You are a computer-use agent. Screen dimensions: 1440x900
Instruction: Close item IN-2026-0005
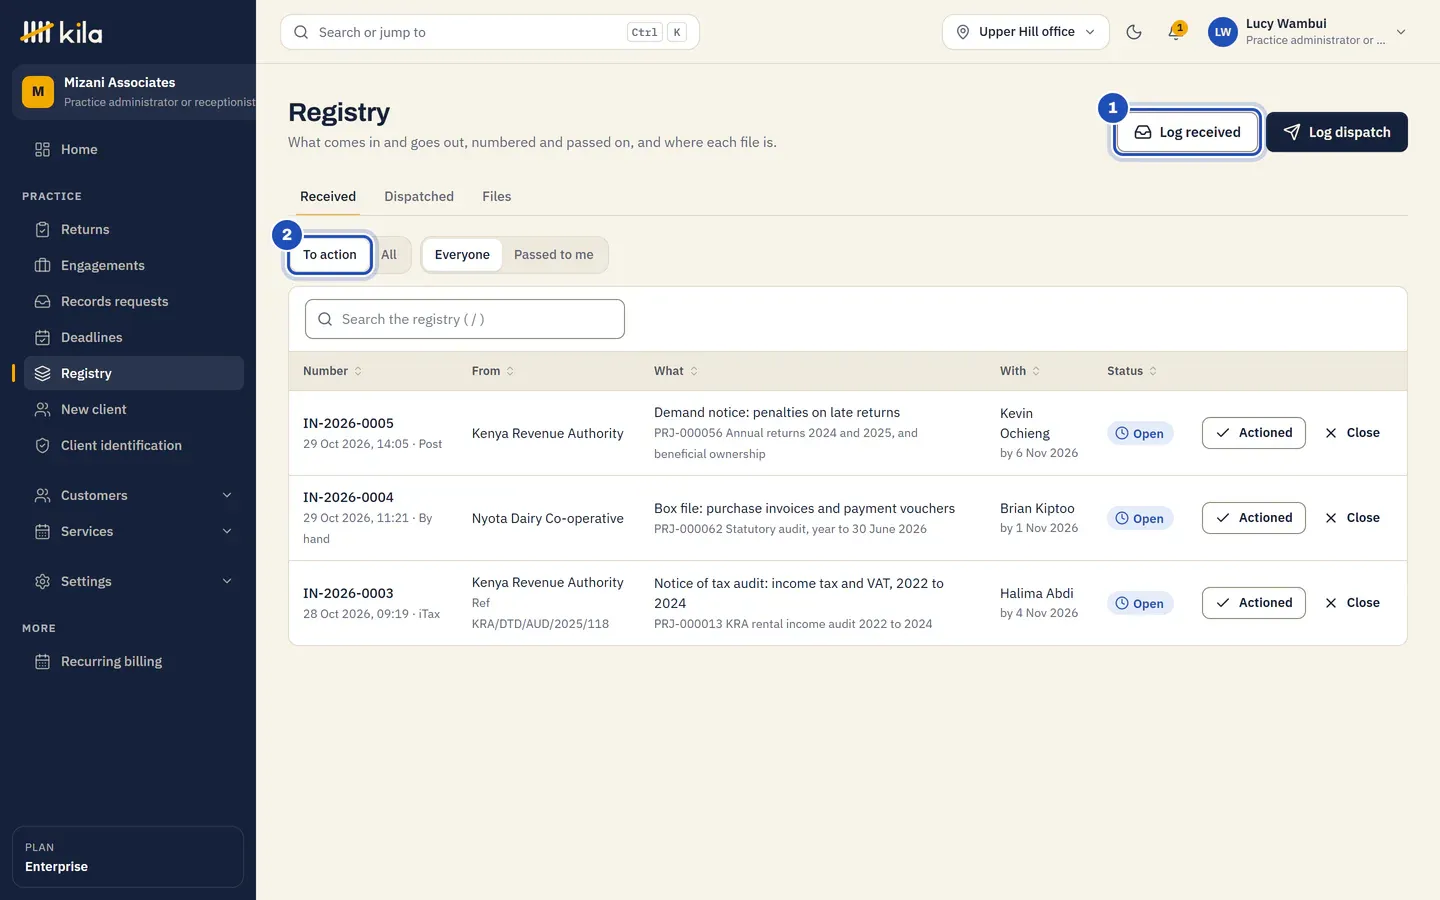(1352, 433)
